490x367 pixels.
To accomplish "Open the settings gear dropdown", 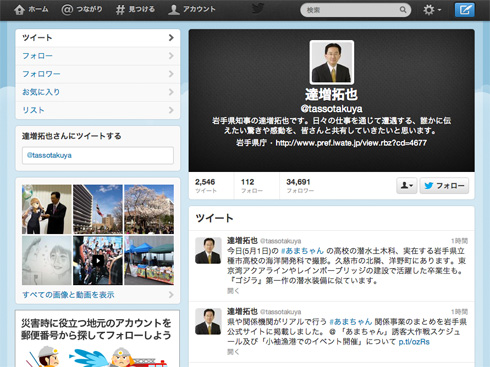I will click(432, 10).
